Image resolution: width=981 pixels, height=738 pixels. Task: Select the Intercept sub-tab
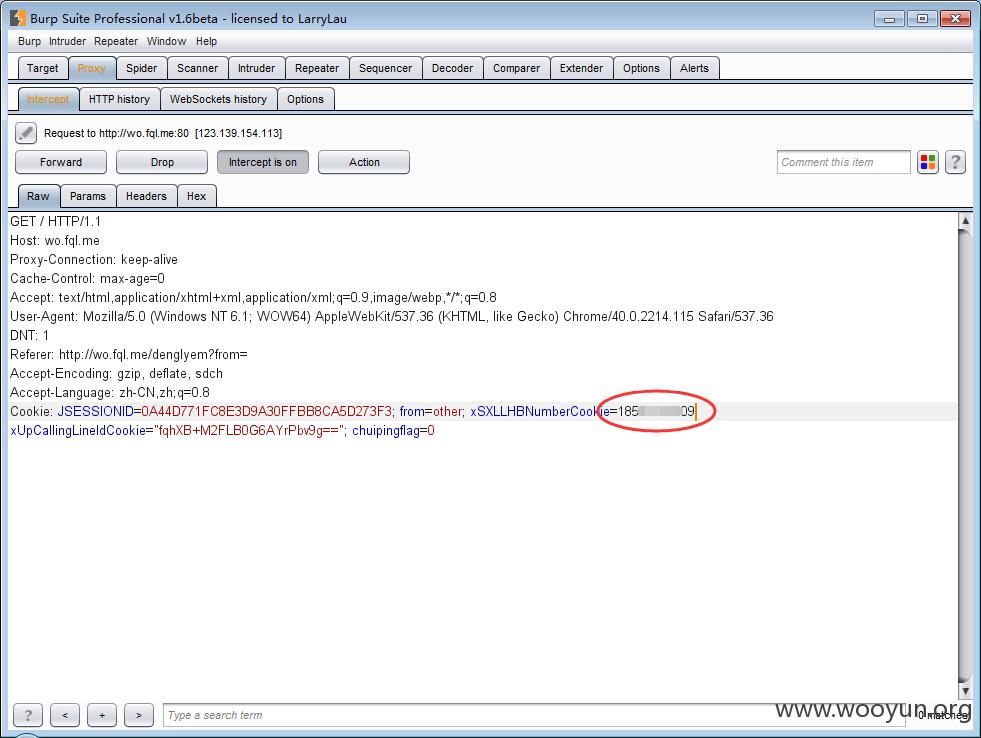48,99
